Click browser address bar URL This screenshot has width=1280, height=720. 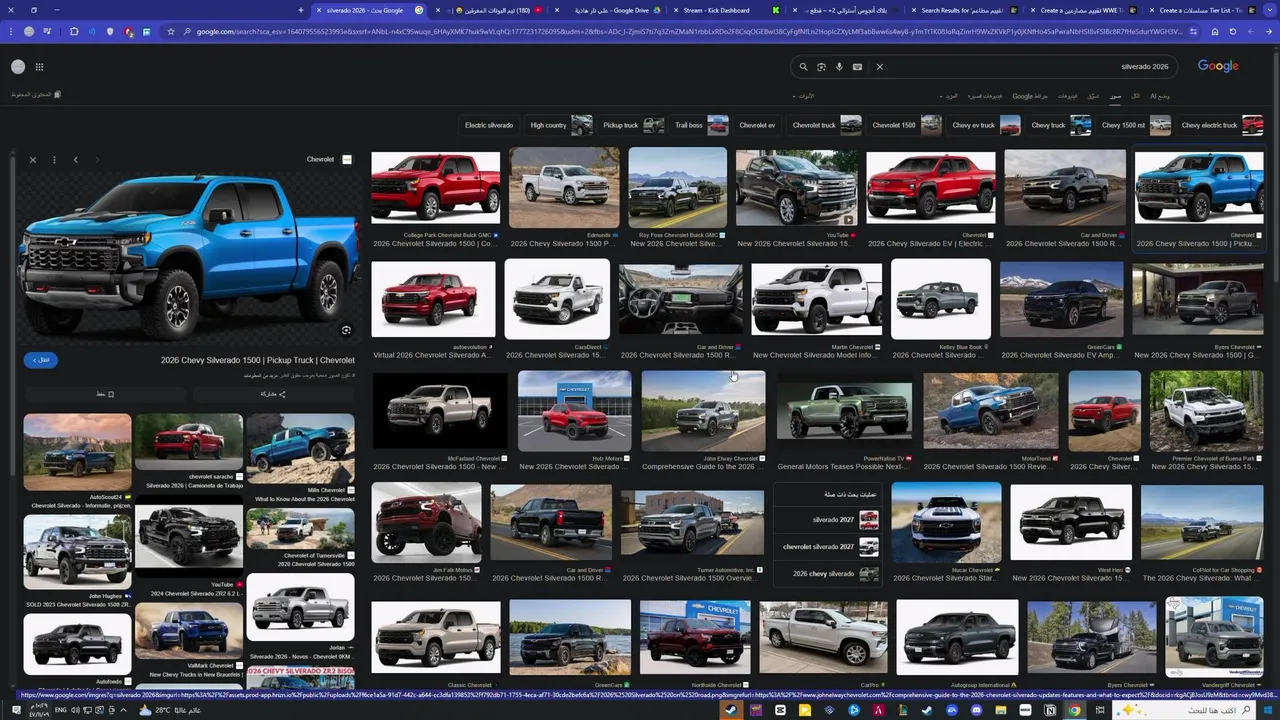click(x=690, y=32)
